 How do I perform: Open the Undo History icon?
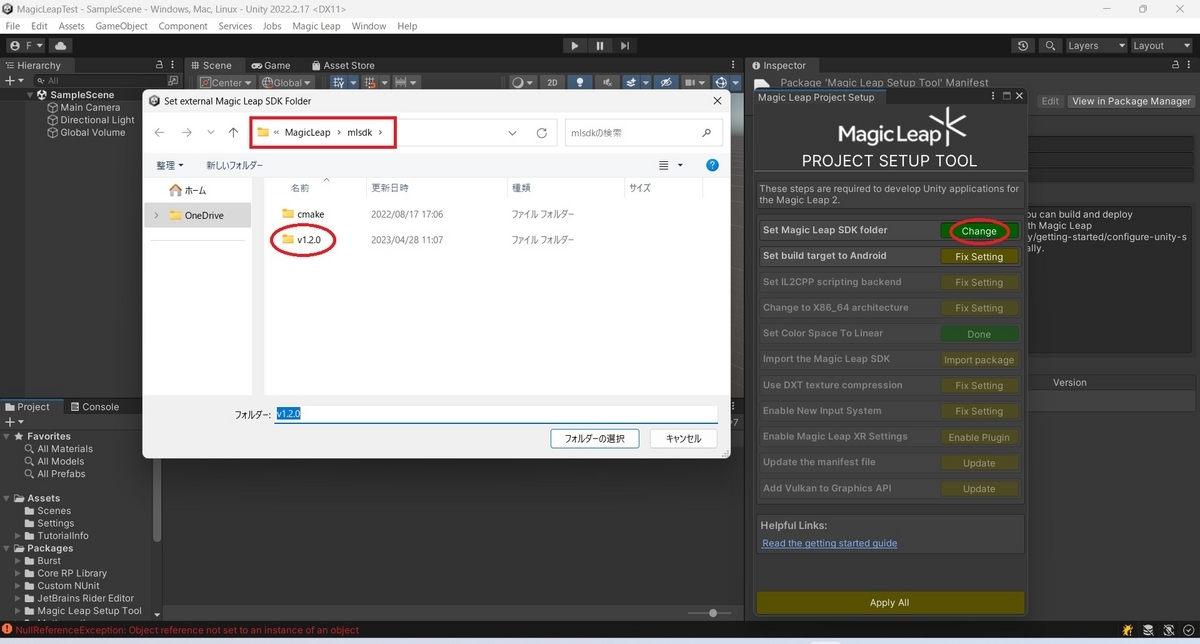tap(1022, 46)
